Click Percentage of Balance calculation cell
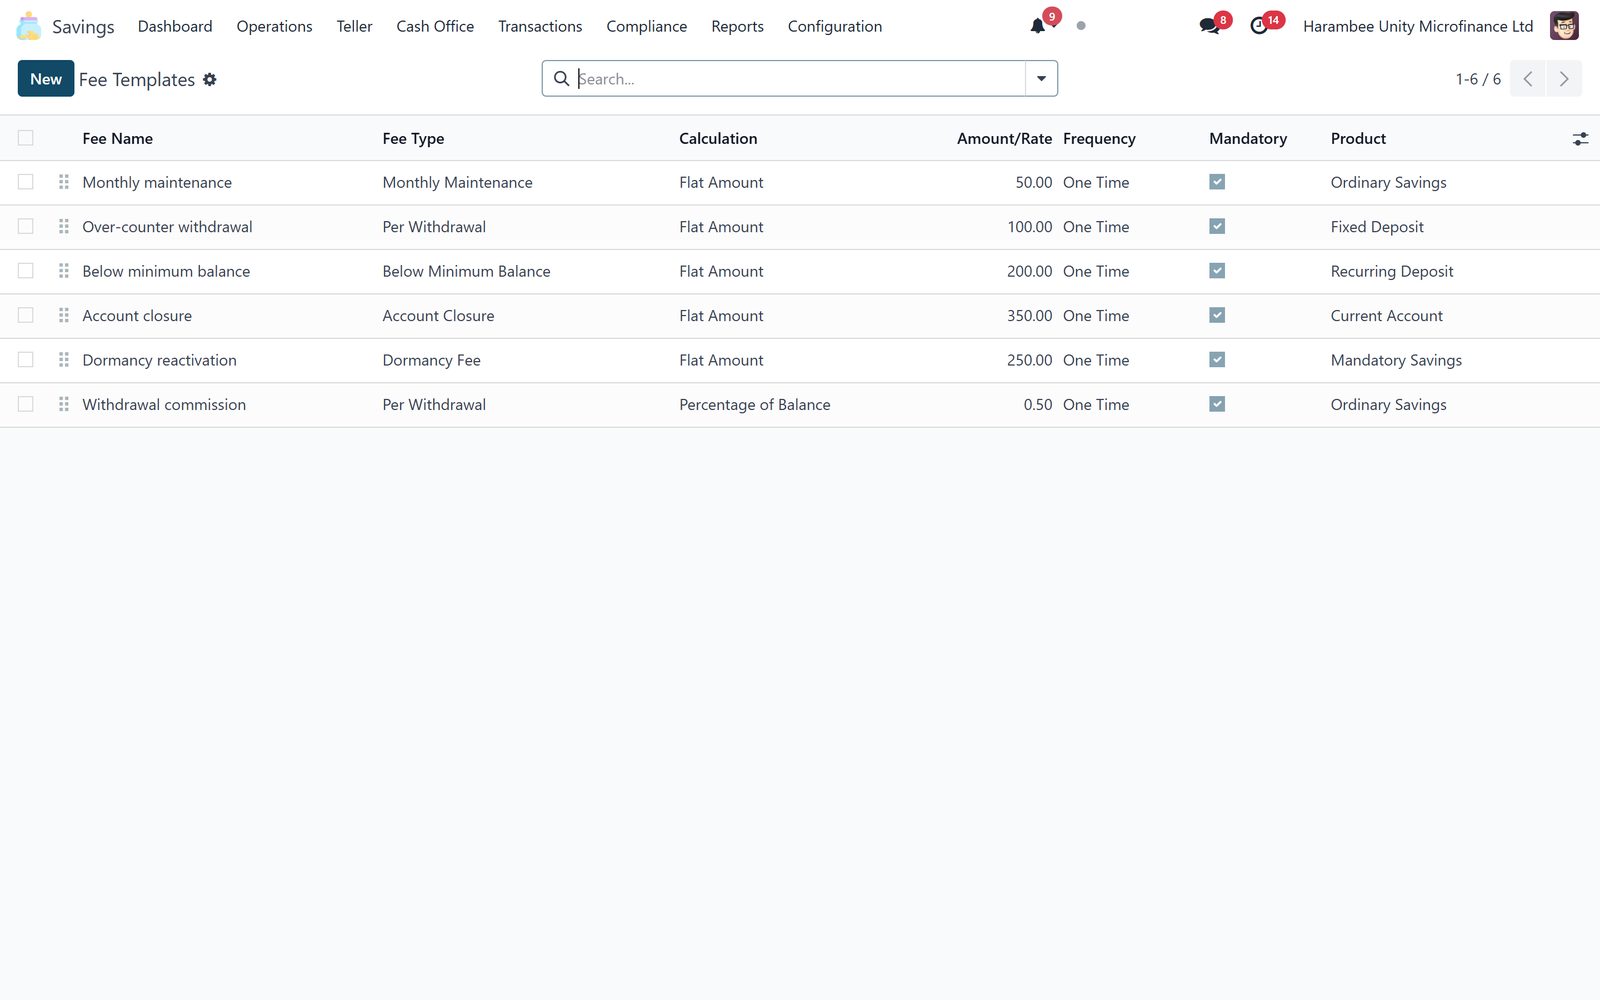The width and height of the screenshot is (1600, 1000). [755, 405]
